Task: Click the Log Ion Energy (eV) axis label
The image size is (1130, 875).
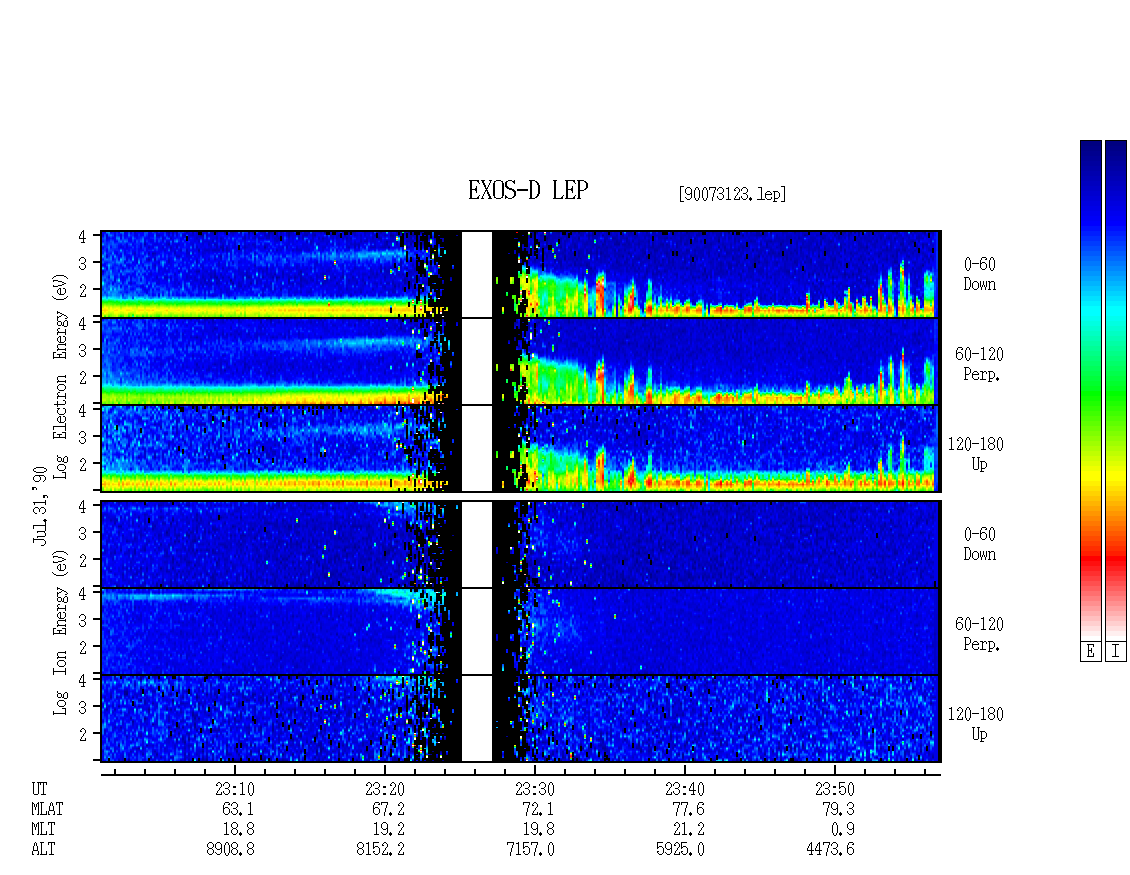Action: (61, 633)
